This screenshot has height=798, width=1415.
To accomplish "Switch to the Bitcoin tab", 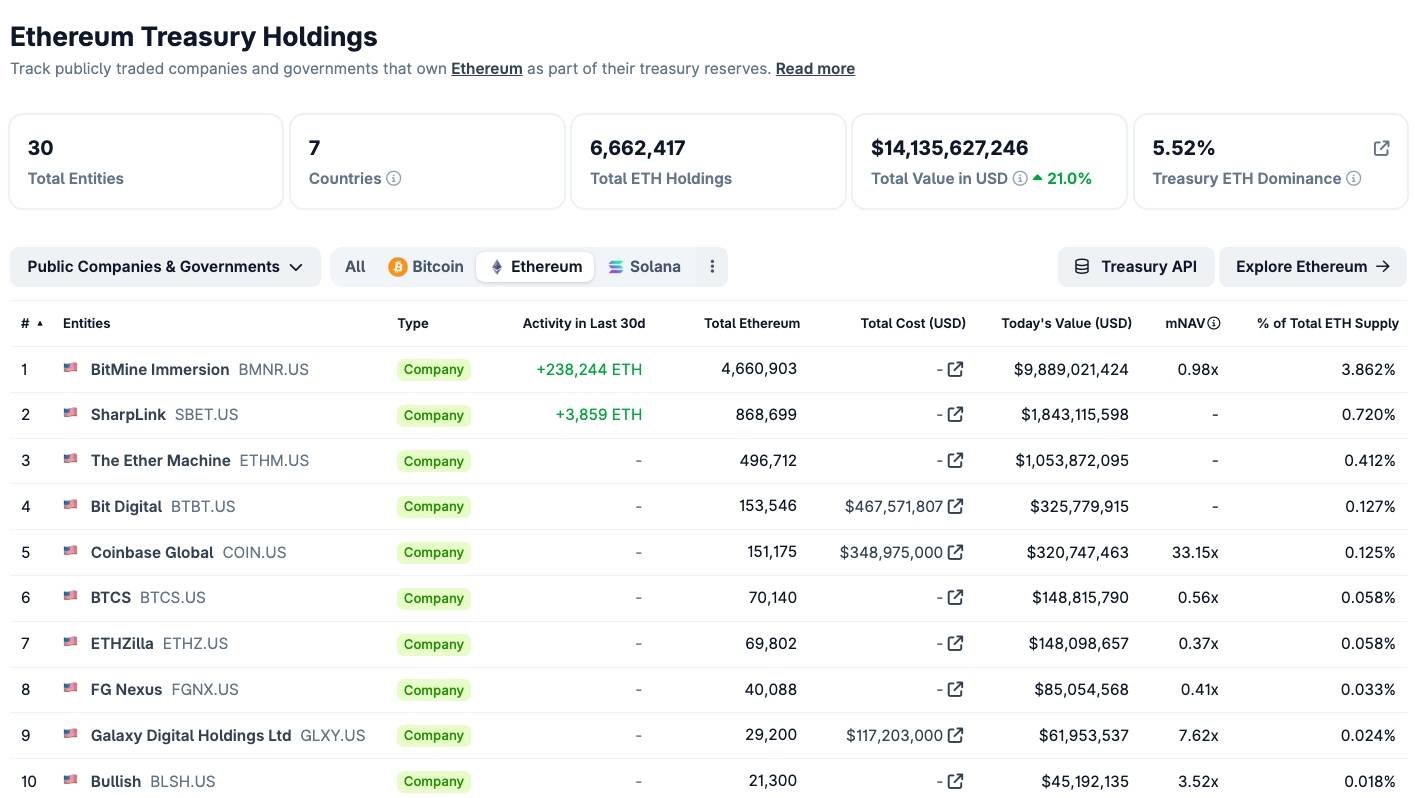I will coord(426,267).
